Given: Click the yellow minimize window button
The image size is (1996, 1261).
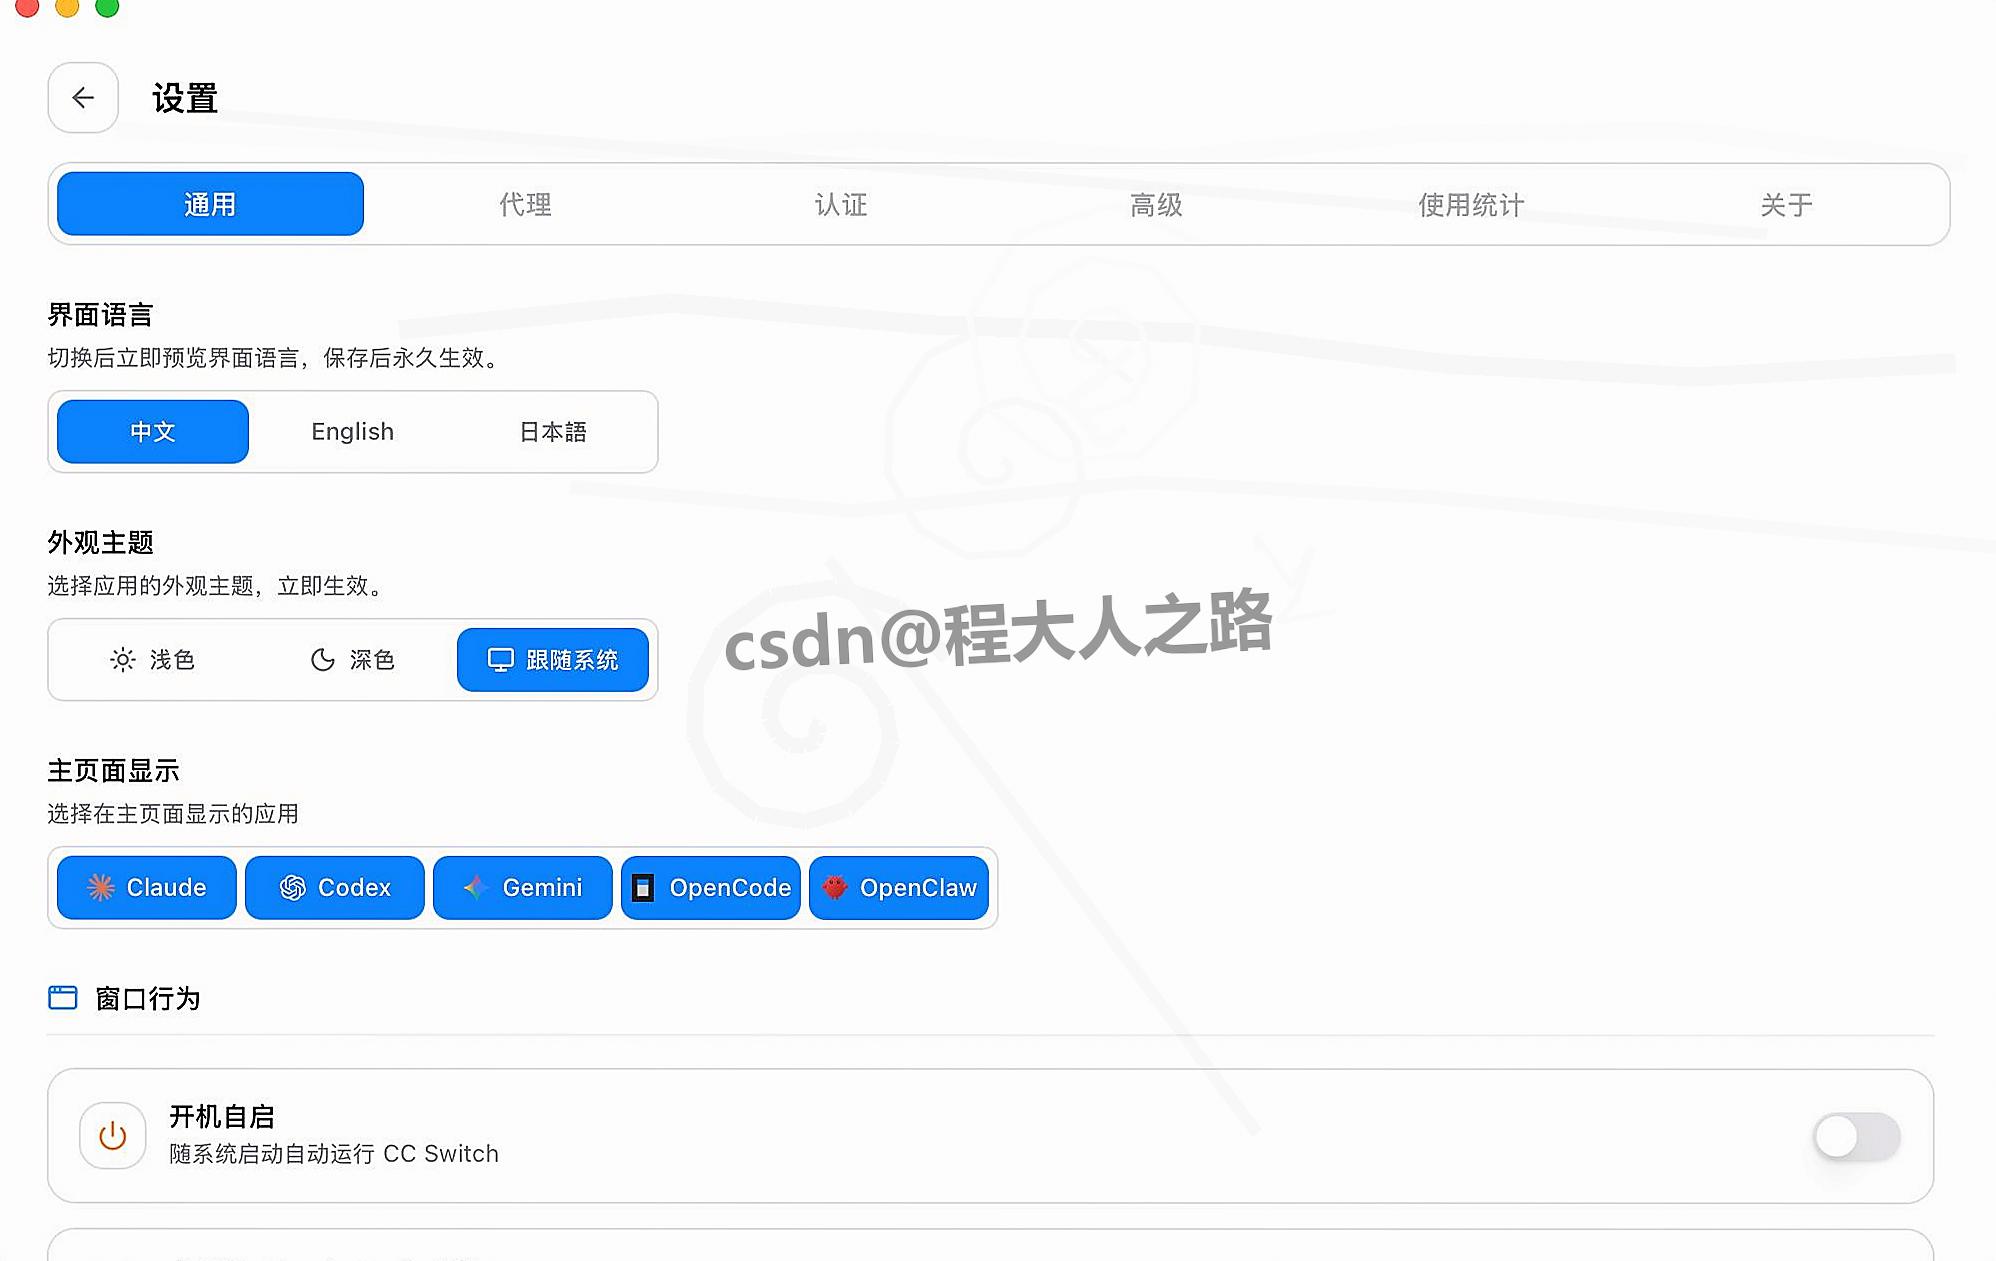Looking at the screenshot, I should (x=67, y=6).
